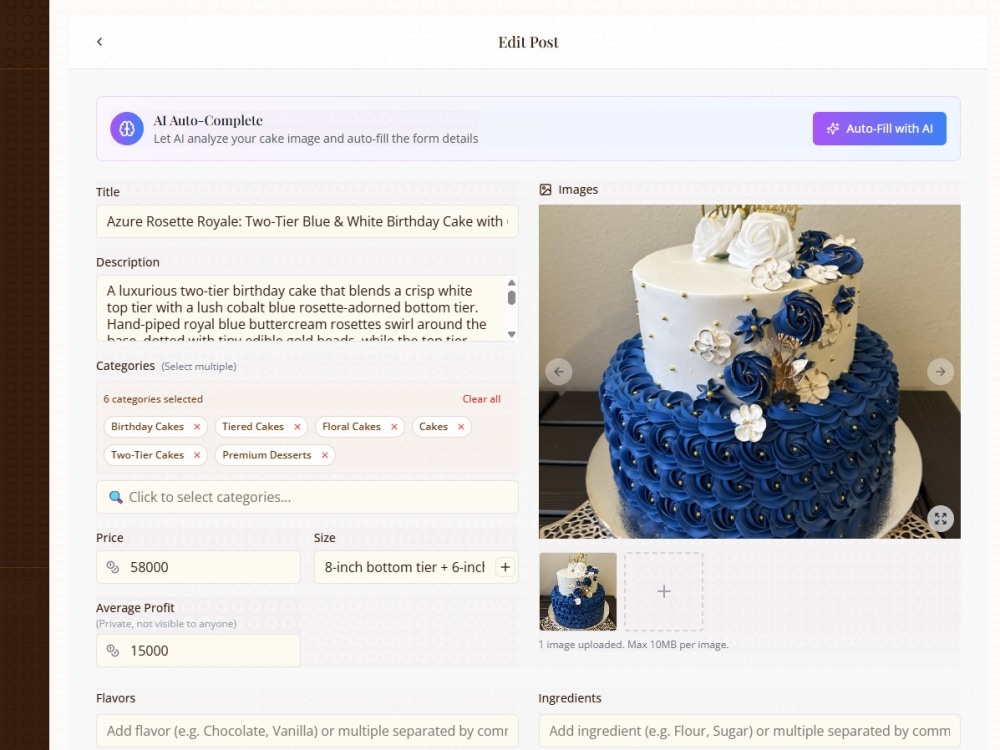The height and width of the screenshot is (750, 1000).
Task: Click the Images section picture icon
Action: coord(545,189)
